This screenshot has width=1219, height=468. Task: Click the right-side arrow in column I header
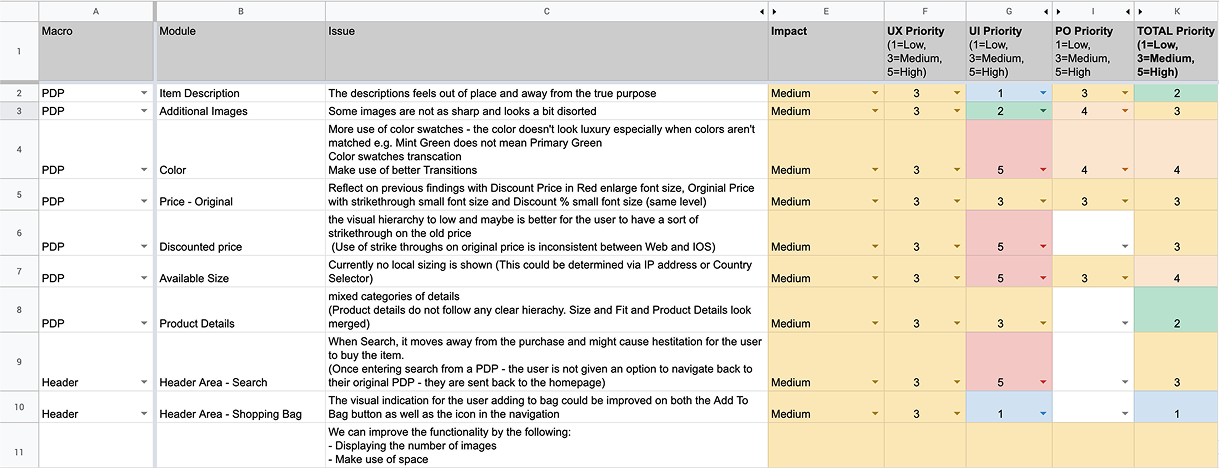[x=1127, y=11]
